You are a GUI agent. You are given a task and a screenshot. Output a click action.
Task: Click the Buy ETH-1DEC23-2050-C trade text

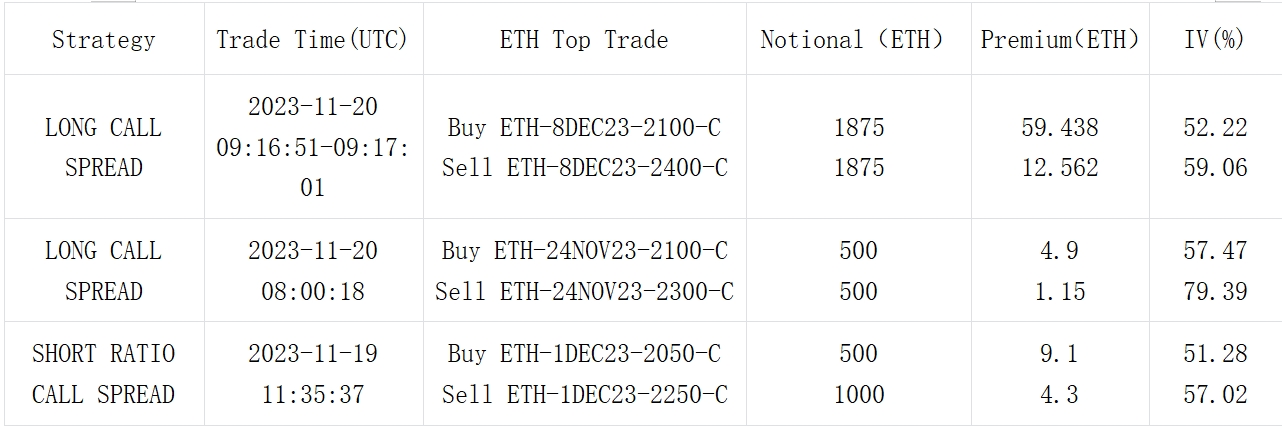(584, 354)
